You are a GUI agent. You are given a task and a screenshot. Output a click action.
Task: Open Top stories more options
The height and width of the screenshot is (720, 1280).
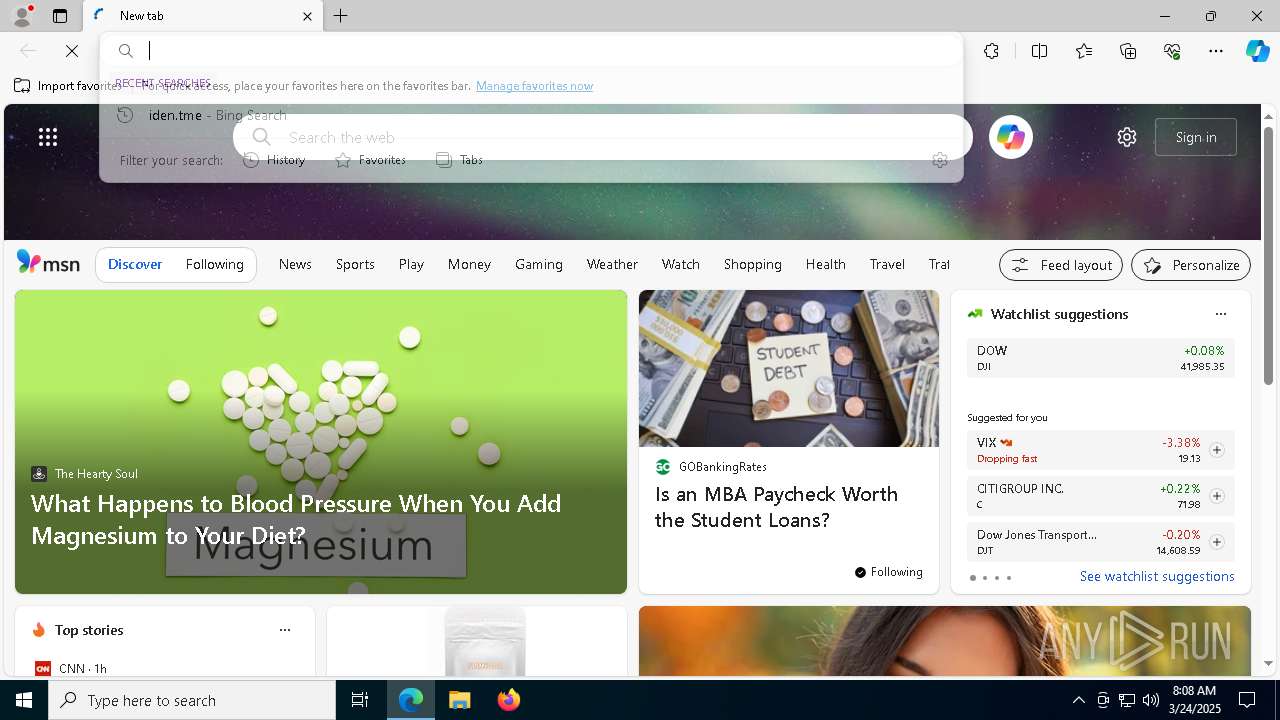[285, 630]
